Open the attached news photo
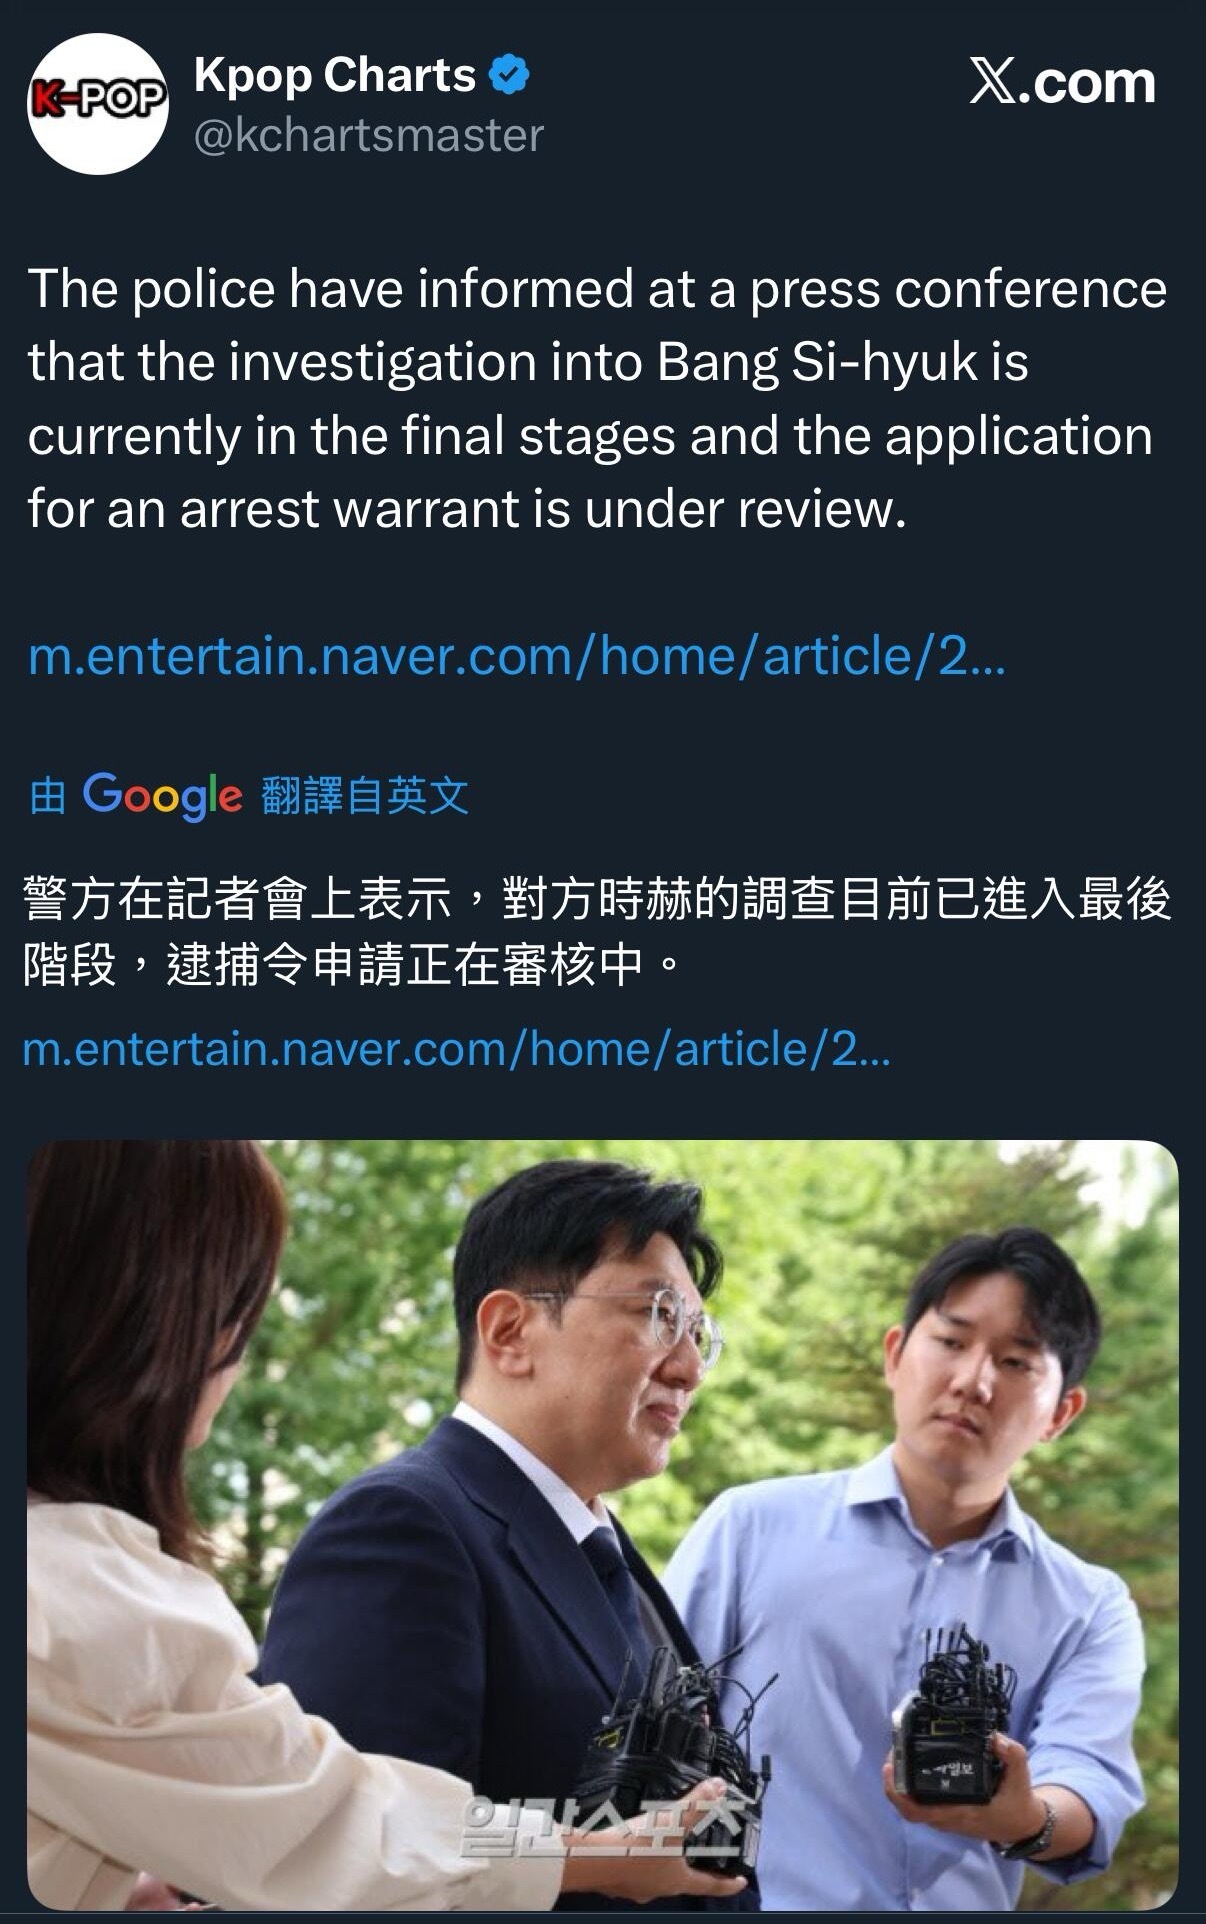Viewport: 1206px width, 1924px height. [603, 1525]
